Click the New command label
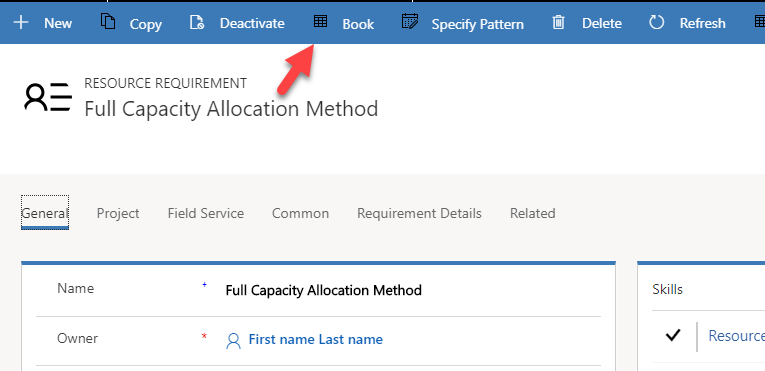 (58, 23)
